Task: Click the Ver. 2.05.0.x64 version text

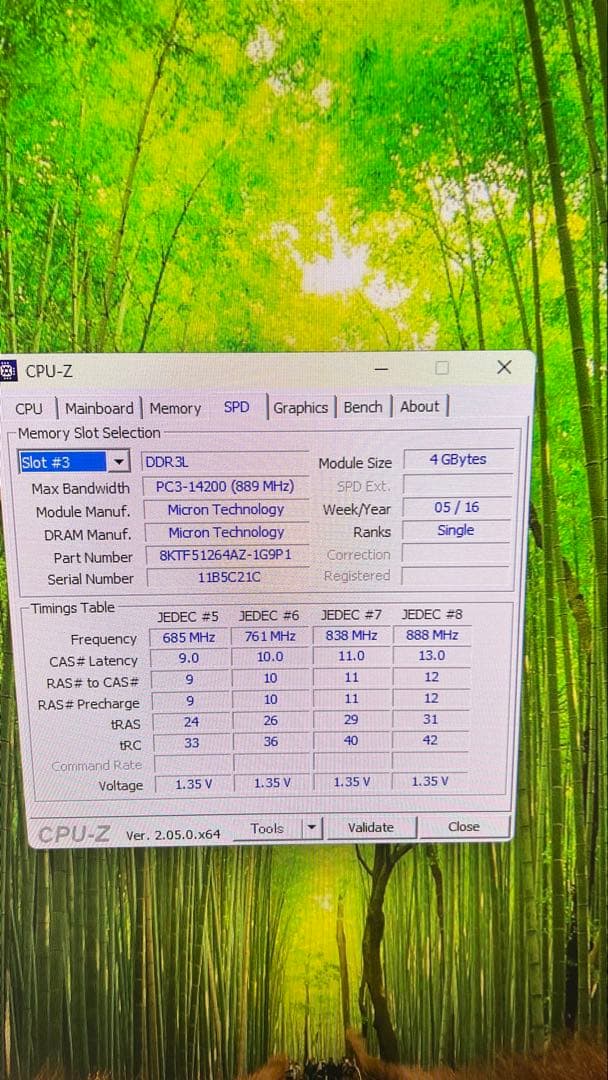Action: point(173,835)
